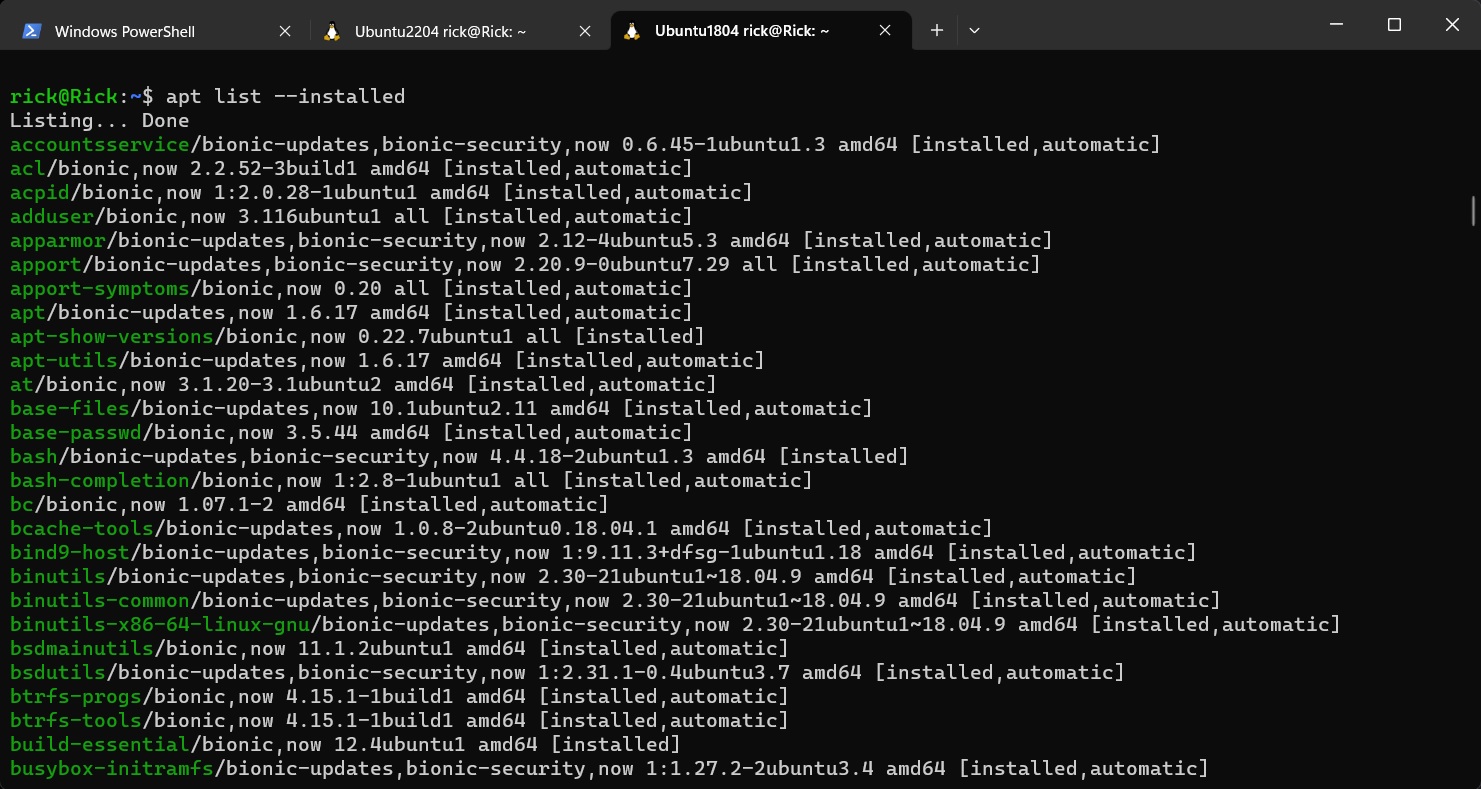
Task: Click the Tux penguin icon on the Ubuntu2204 tab
Action: coord(332,31)
